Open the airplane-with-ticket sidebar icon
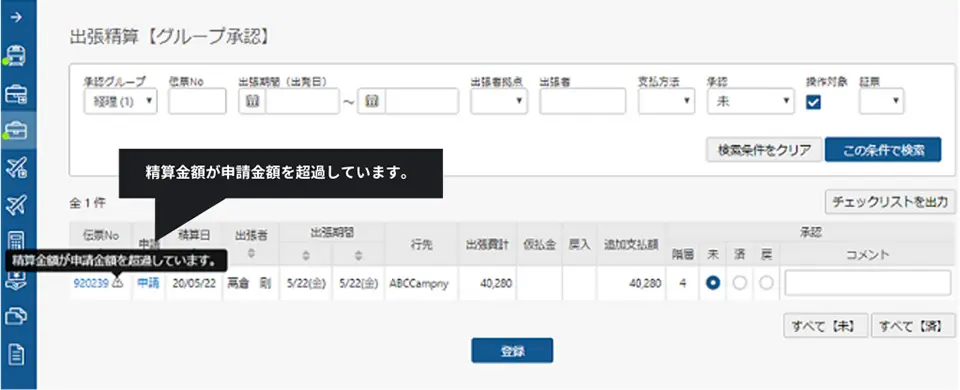 [17, 168]
